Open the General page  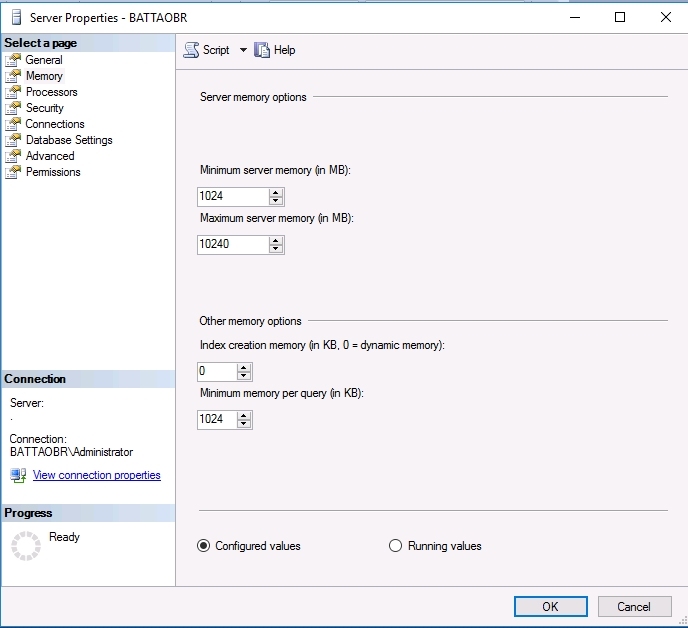tap(43, 60)
